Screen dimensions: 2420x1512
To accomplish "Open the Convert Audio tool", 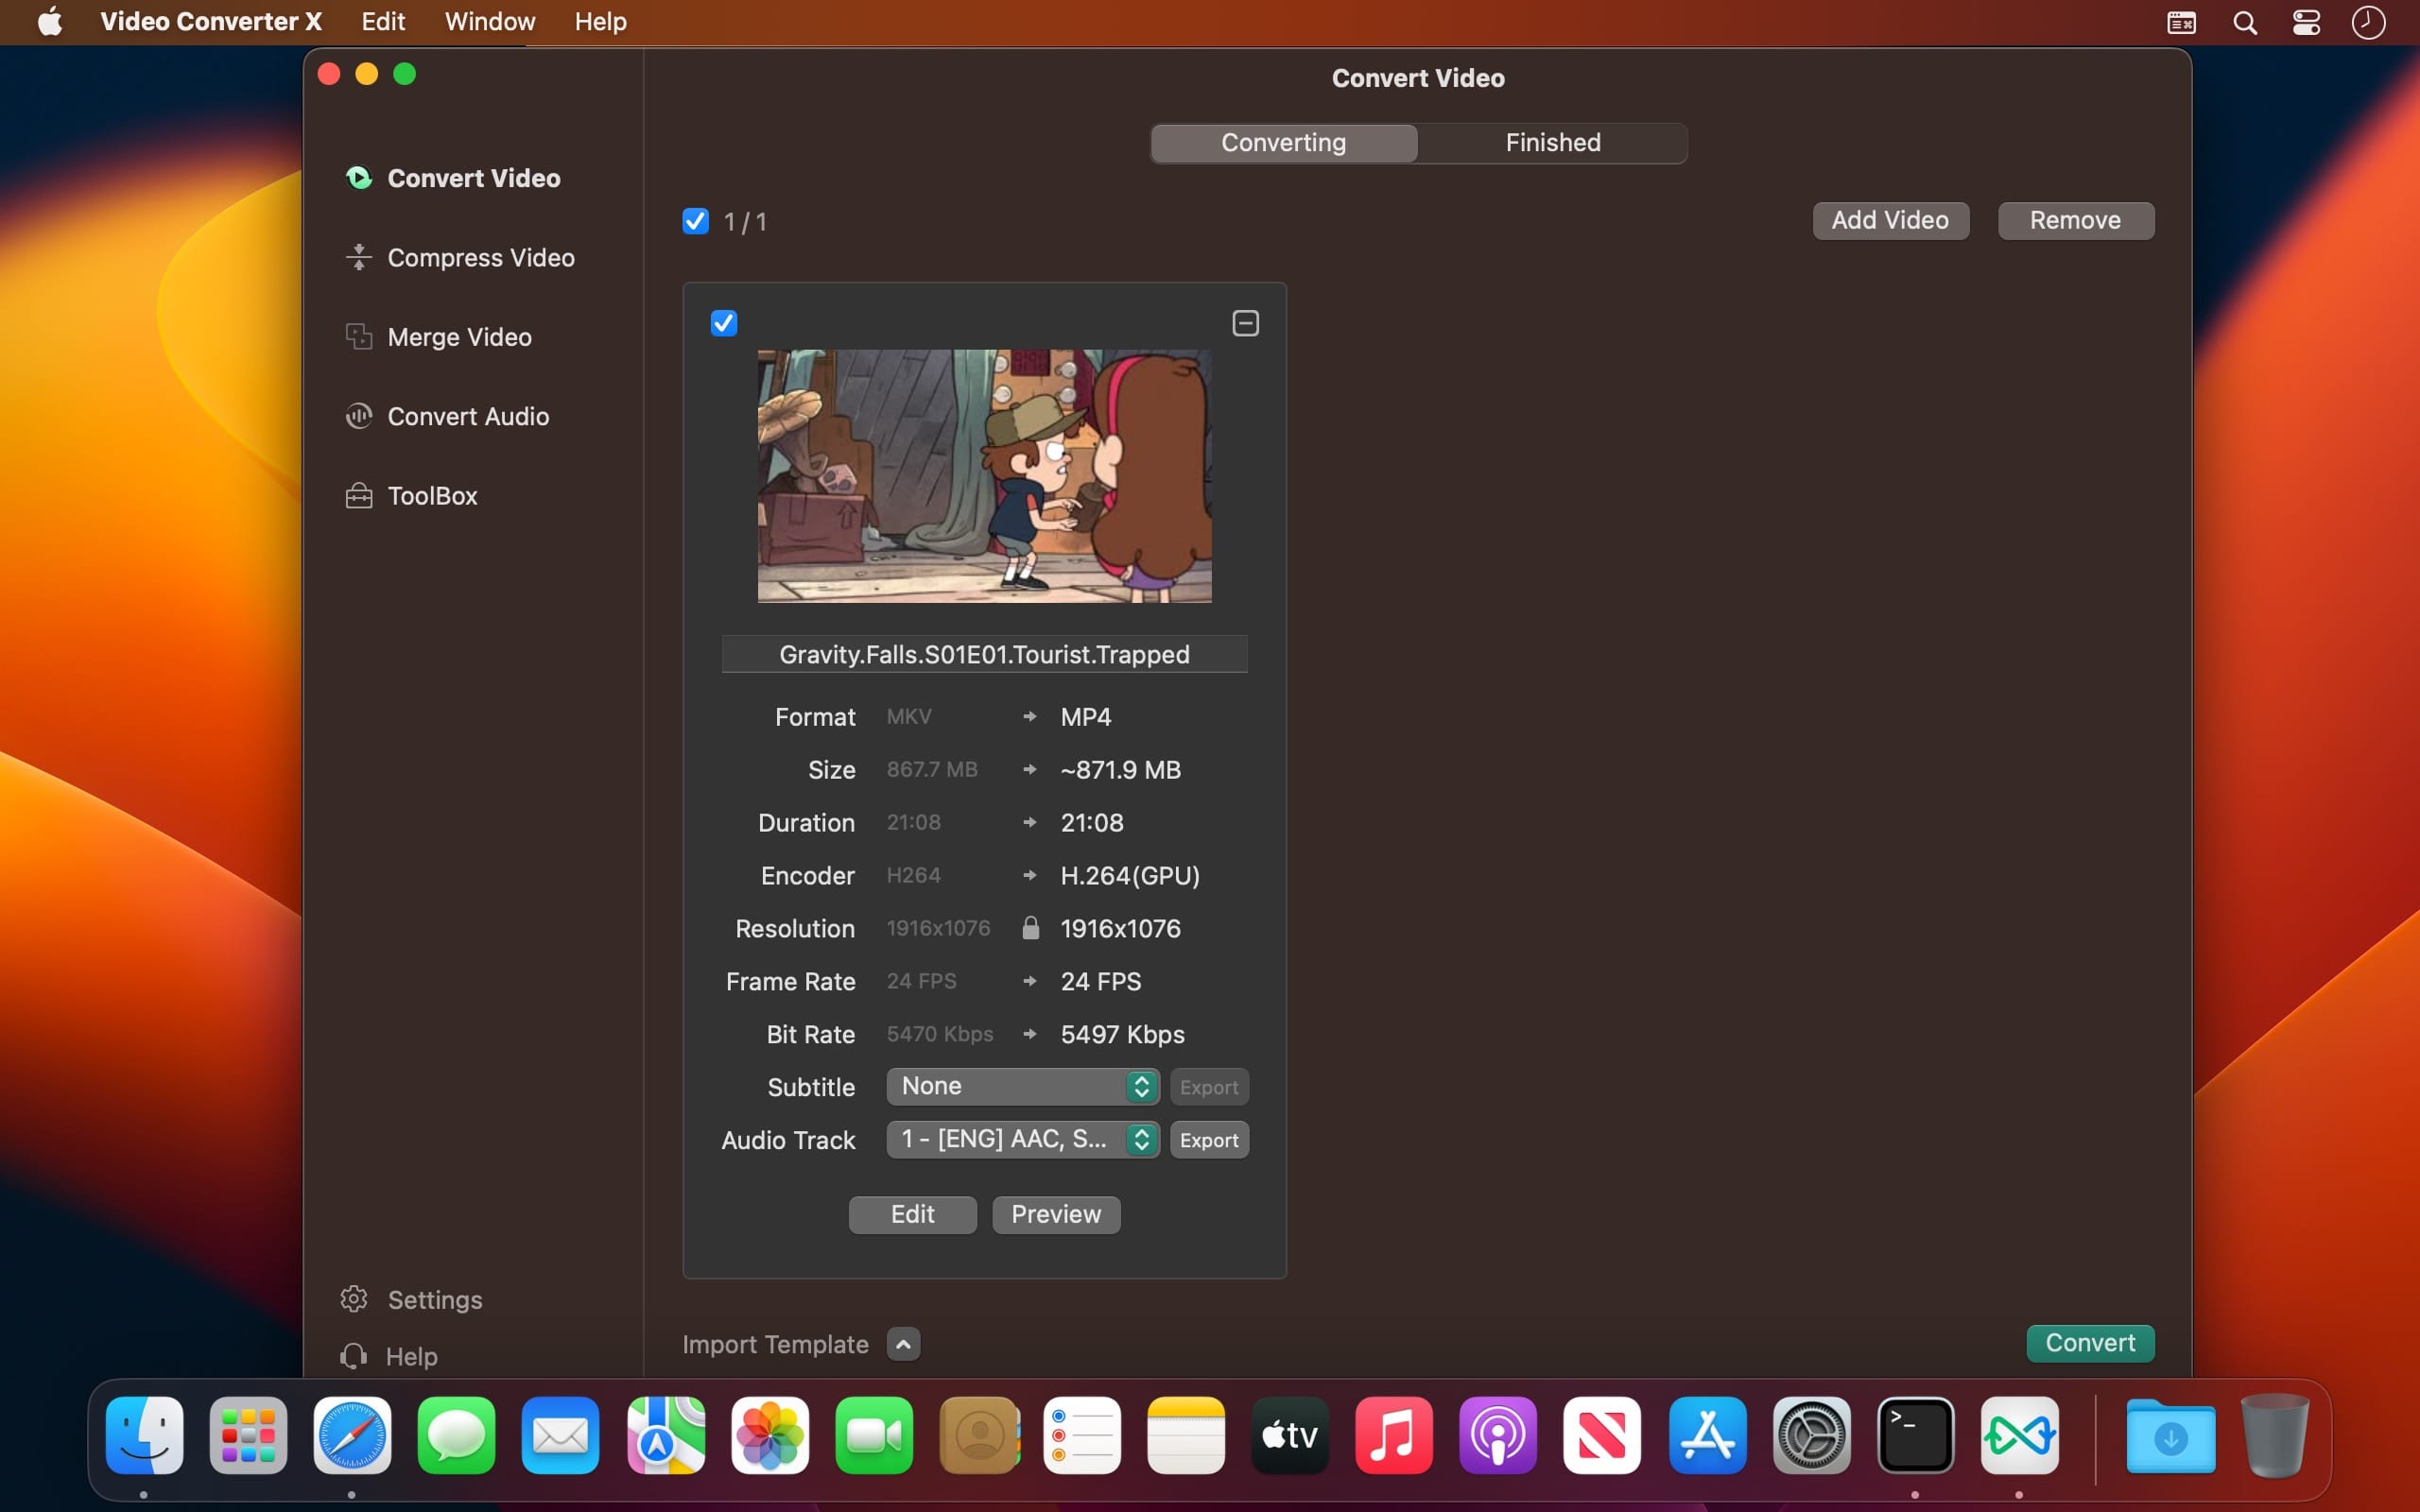I will 467,415.
